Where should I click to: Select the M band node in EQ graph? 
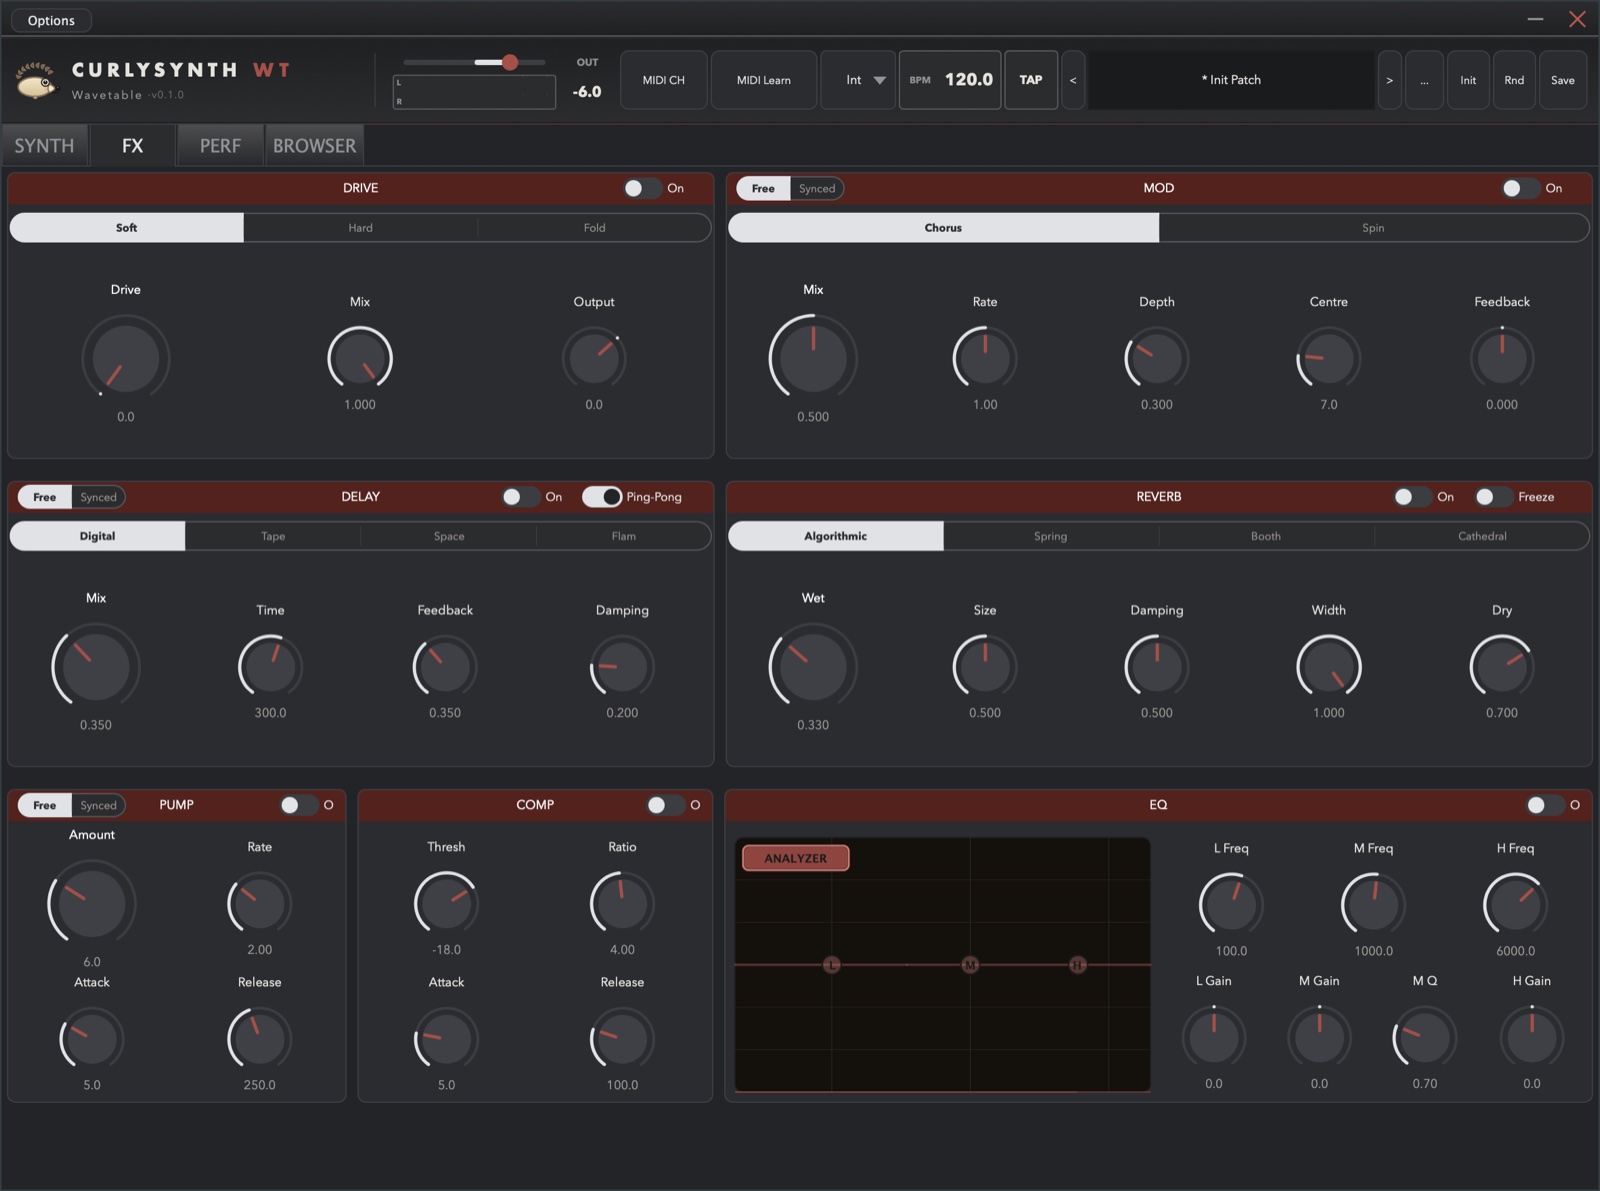[970, 965]
